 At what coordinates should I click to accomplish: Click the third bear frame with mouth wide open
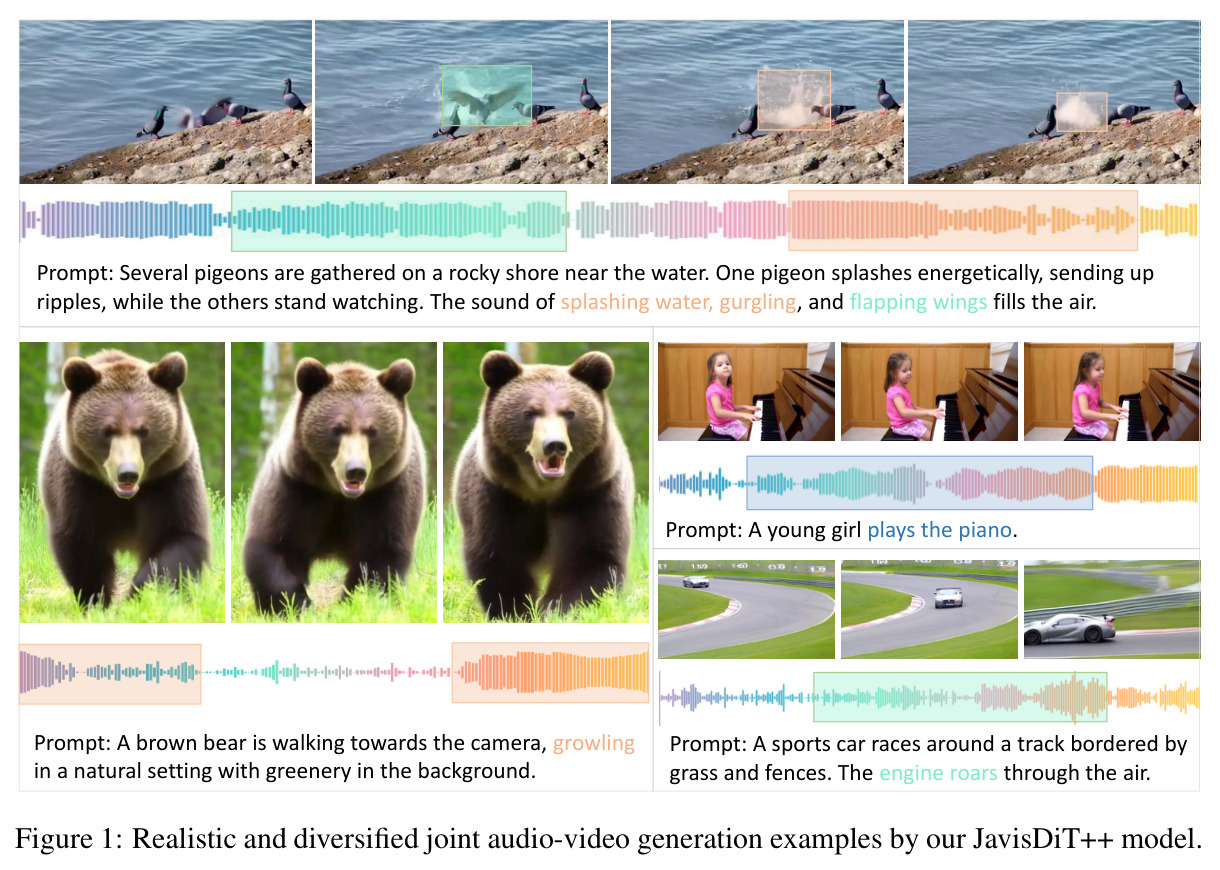point(546,482)
